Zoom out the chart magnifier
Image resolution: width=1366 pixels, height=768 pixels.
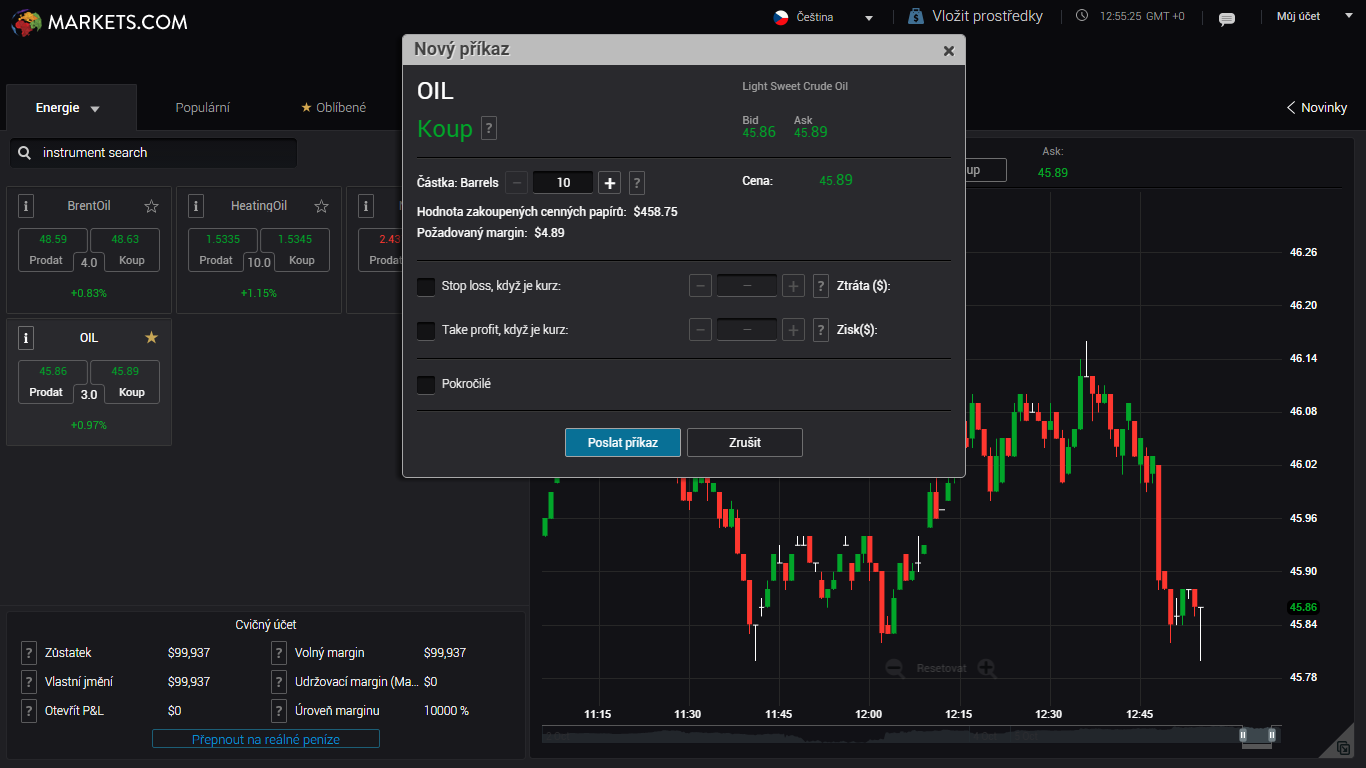[895, 668]
